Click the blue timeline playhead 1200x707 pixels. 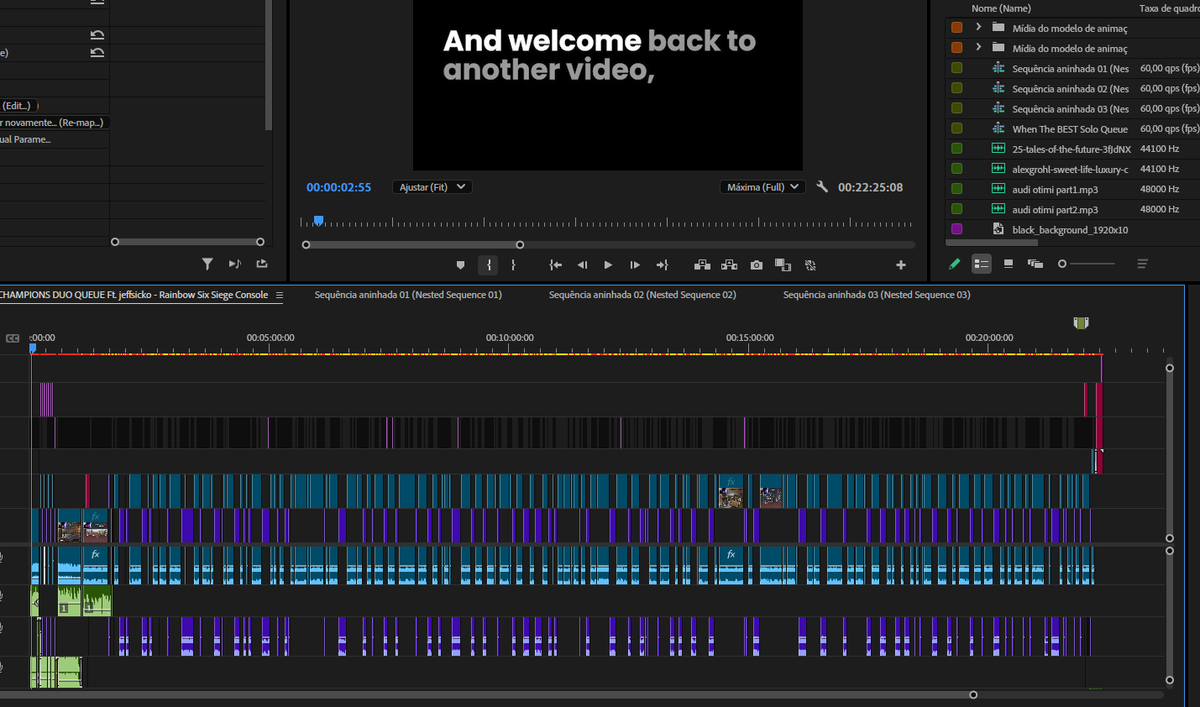tap(32, 347)
